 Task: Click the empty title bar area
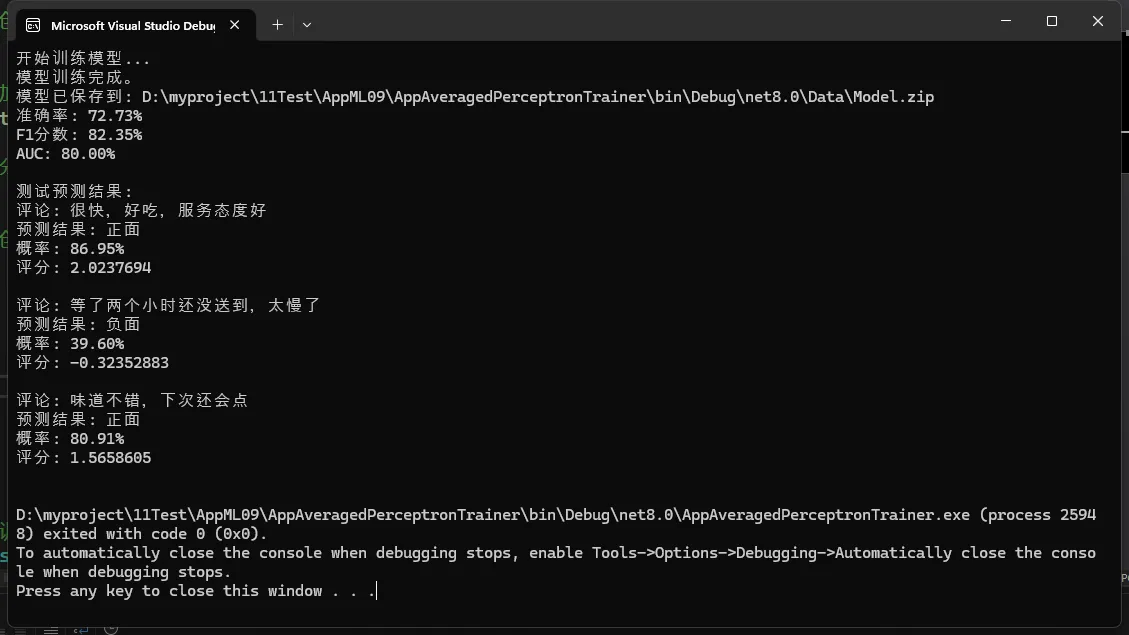pos(650,22)
